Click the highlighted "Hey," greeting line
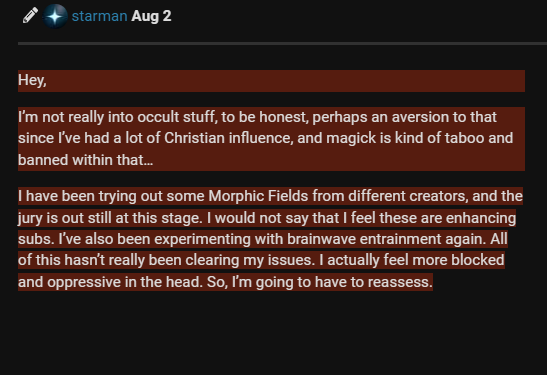The image size is (547, 375). tap(271, 81)
